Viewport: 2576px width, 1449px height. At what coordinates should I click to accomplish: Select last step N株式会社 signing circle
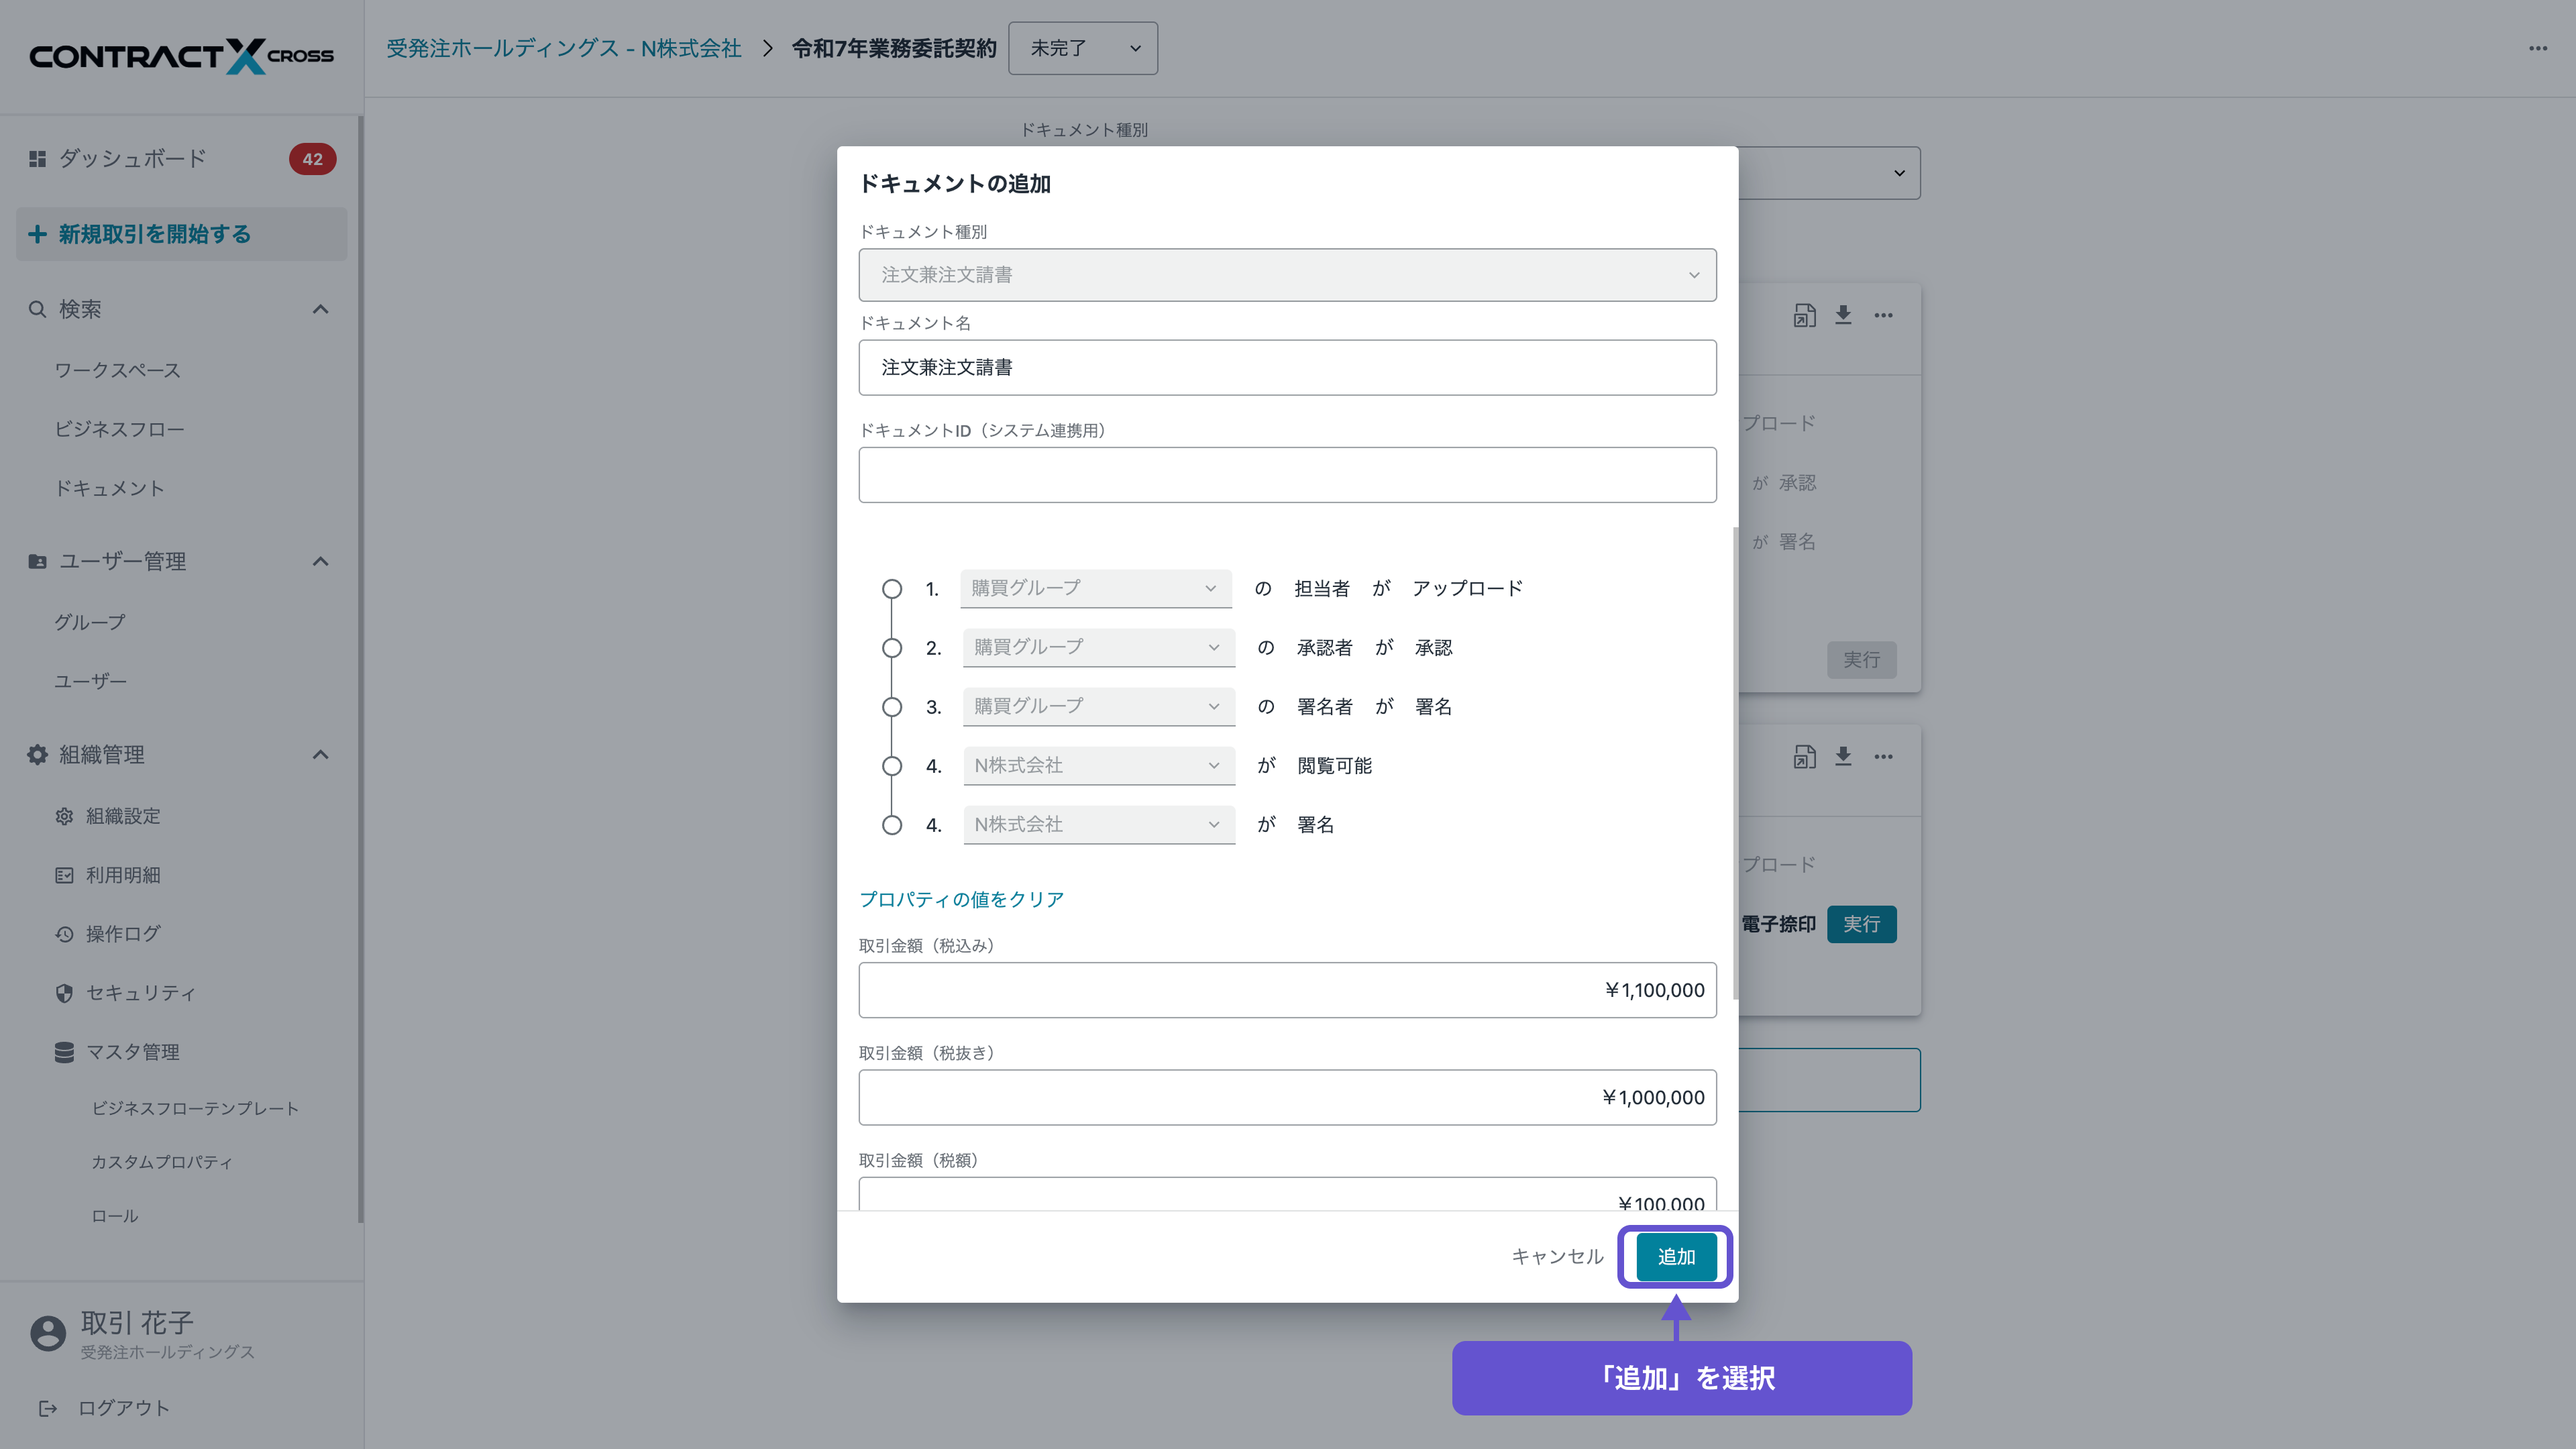click(892, 825)
